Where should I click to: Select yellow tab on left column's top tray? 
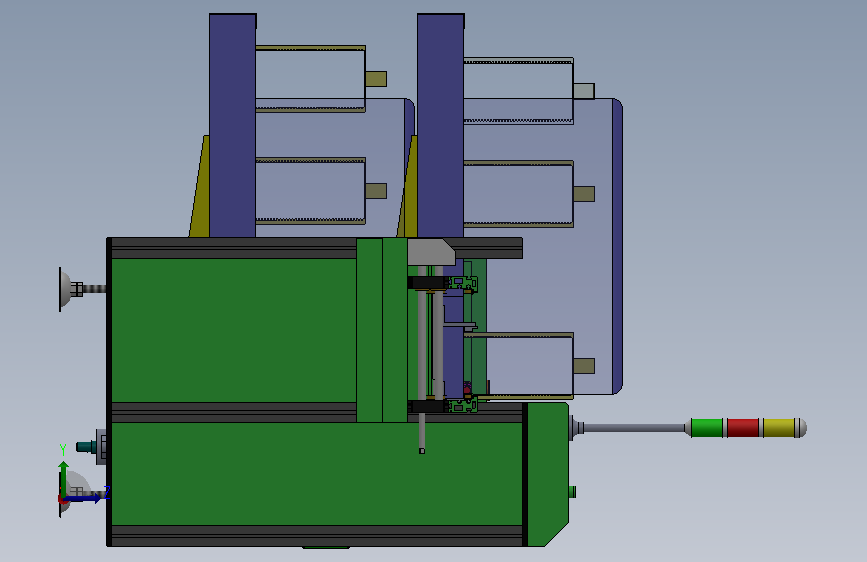coord(376,79)
